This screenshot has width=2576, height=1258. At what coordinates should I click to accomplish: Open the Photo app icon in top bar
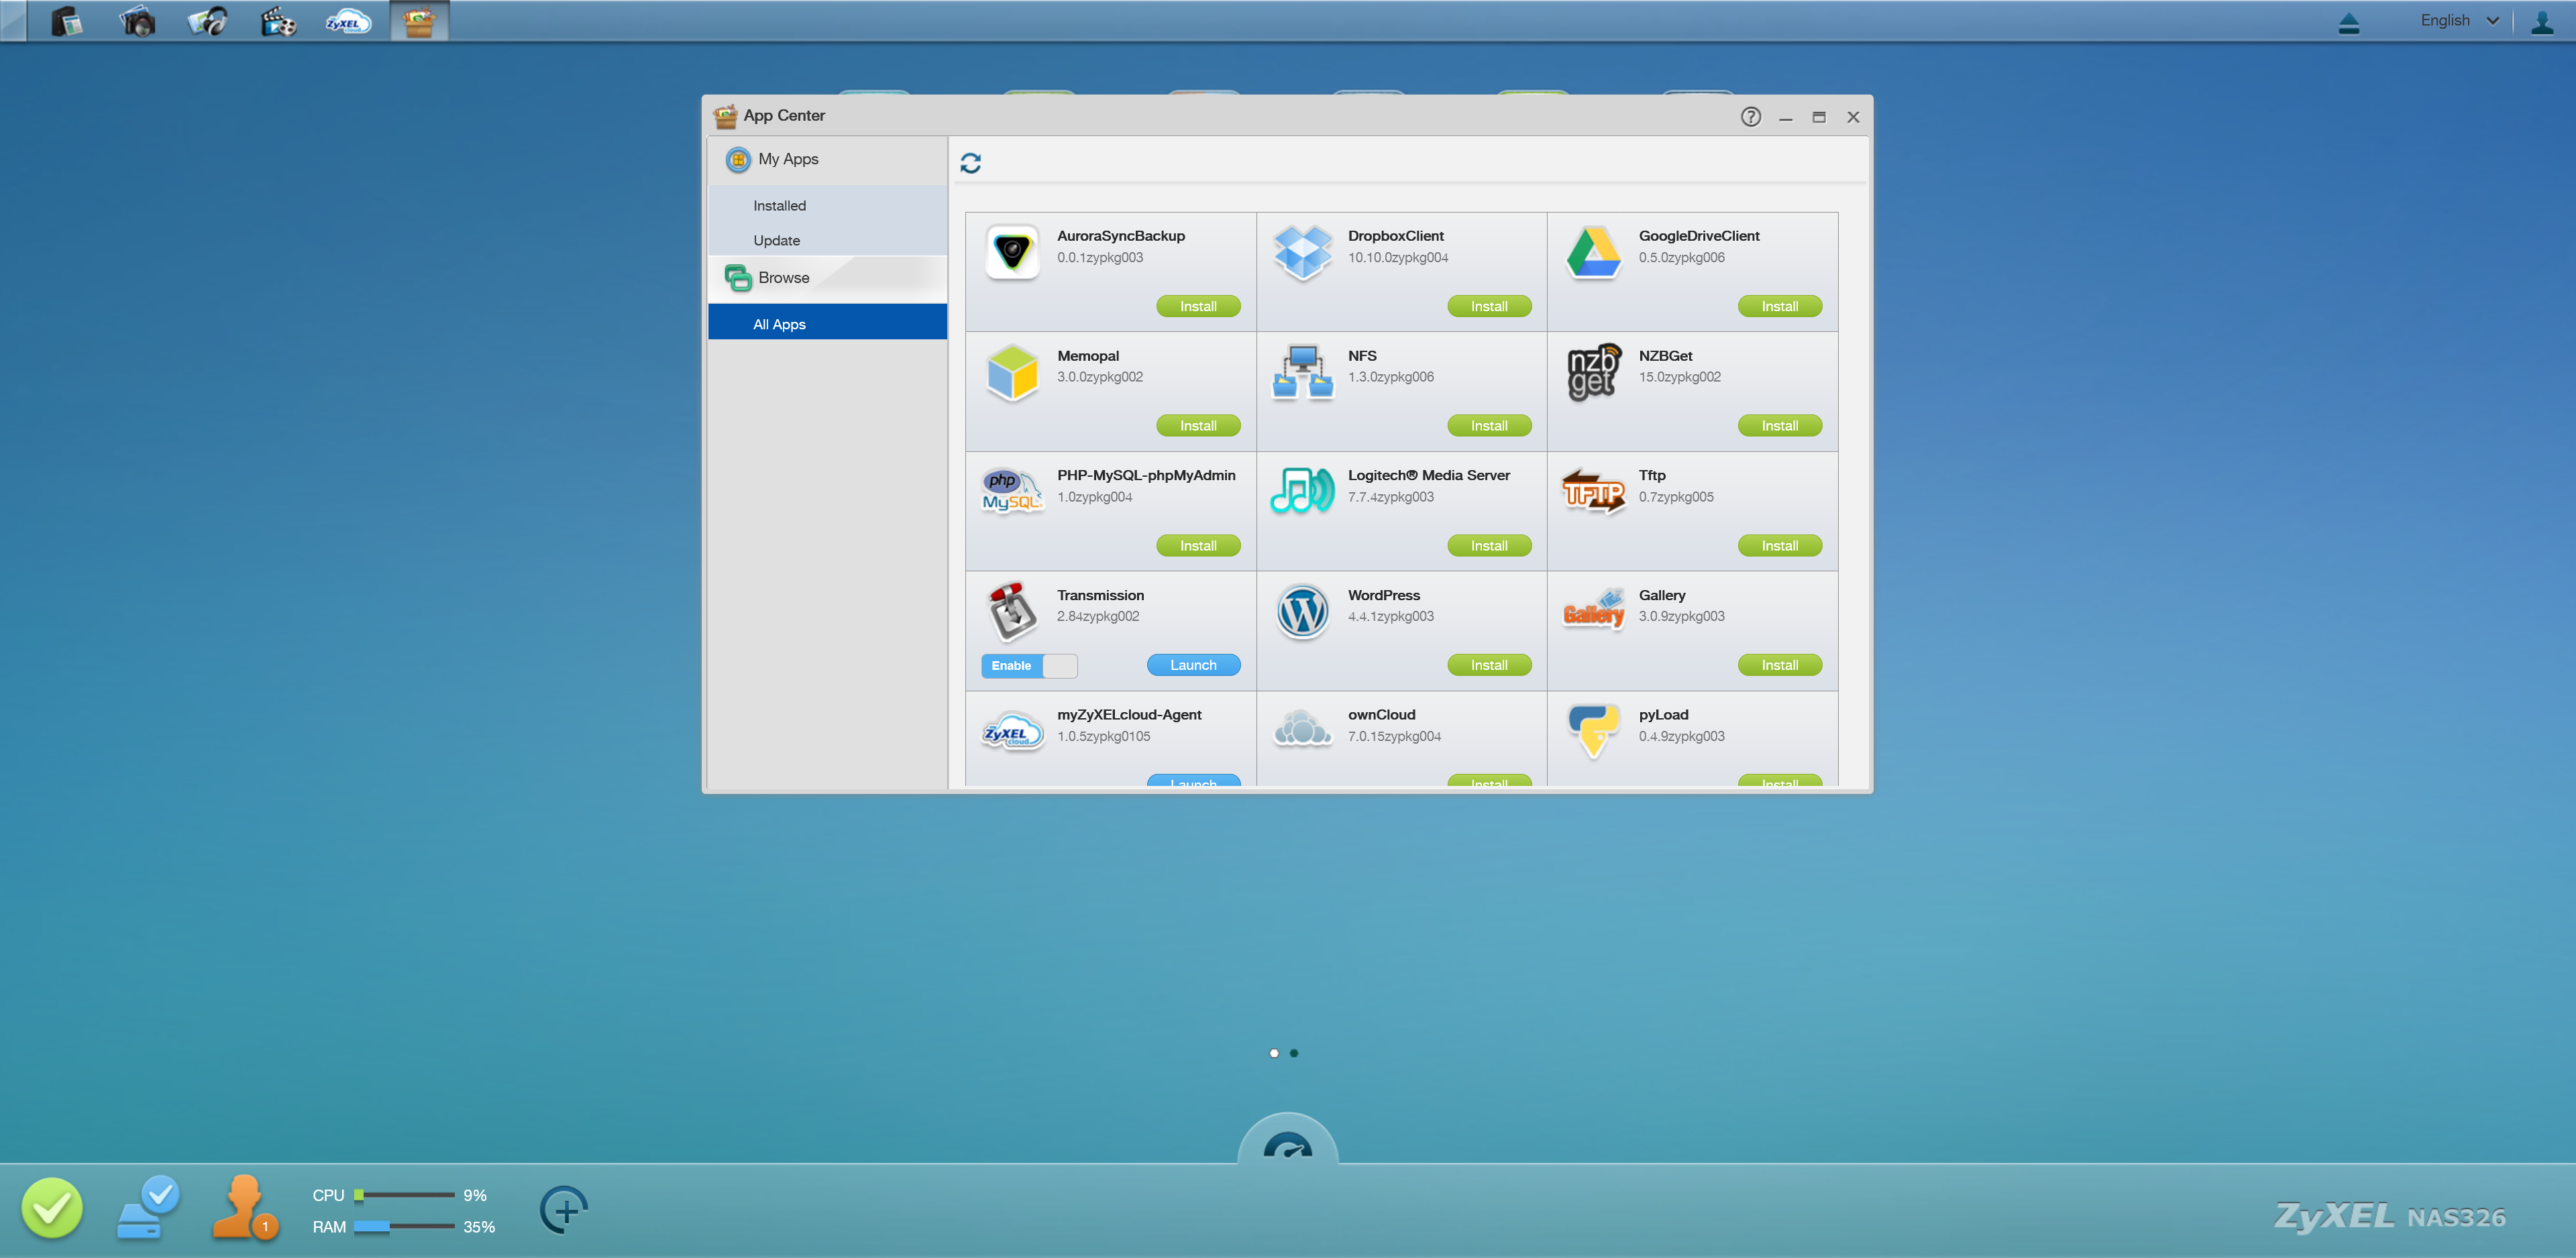coord(137,21)
